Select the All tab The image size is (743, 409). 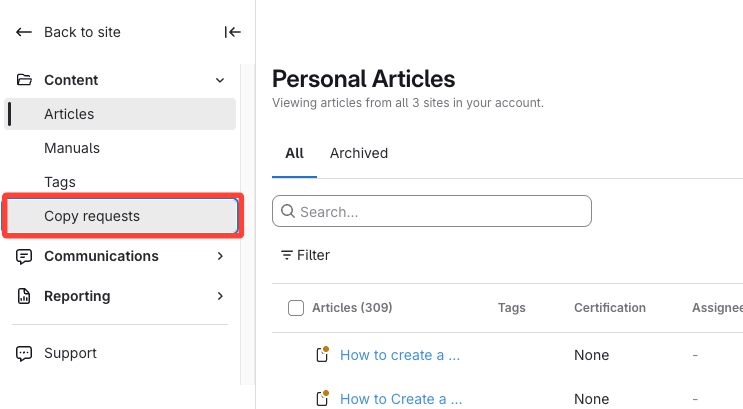(294, 153)
